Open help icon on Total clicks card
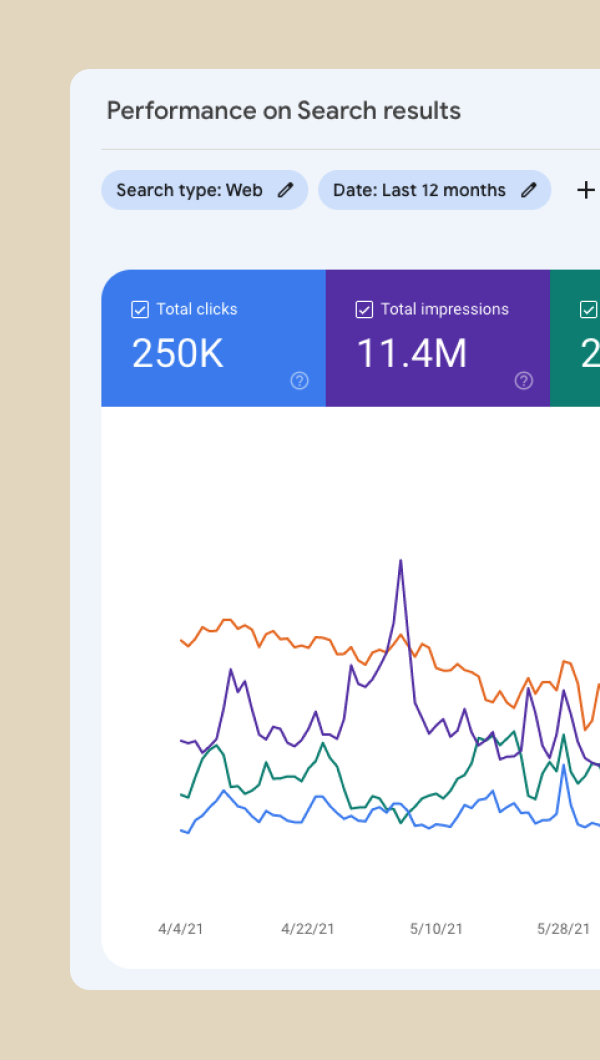The width and height of the screenshot is (600, 1060). point(299,381)
